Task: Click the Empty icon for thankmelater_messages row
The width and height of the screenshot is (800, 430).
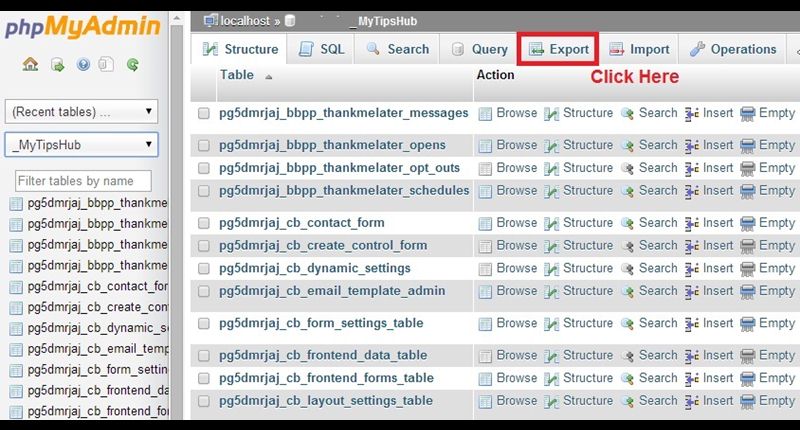Action: (747, 114)
